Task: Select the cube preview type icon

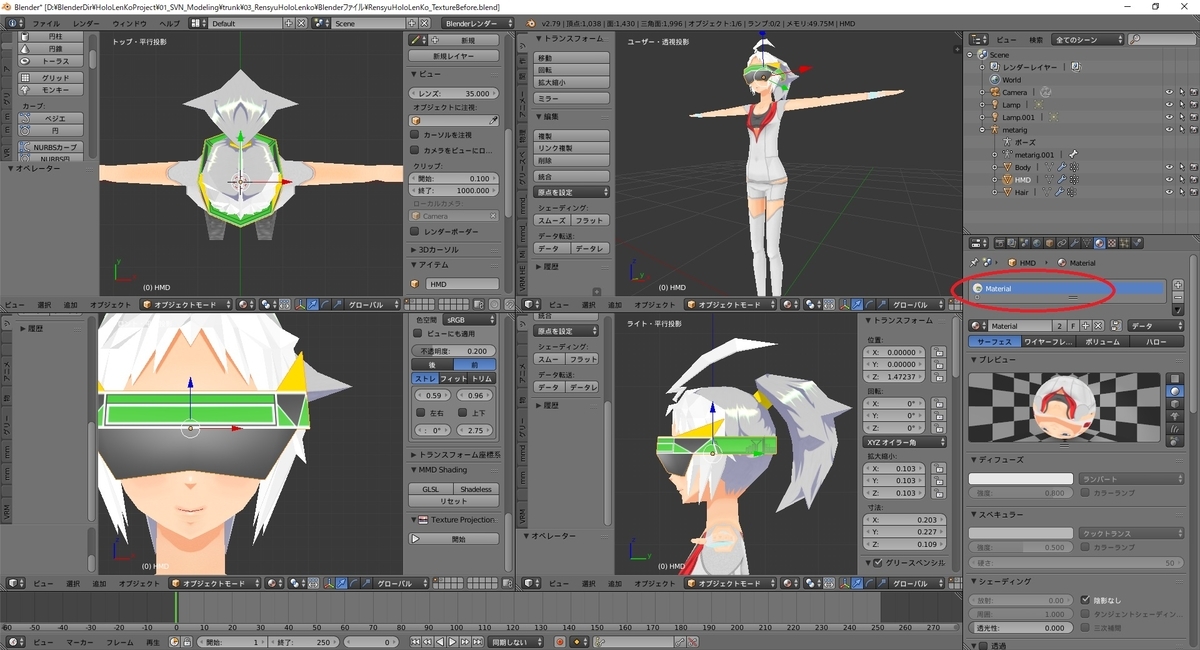Action: click(x=1175, y=404)
